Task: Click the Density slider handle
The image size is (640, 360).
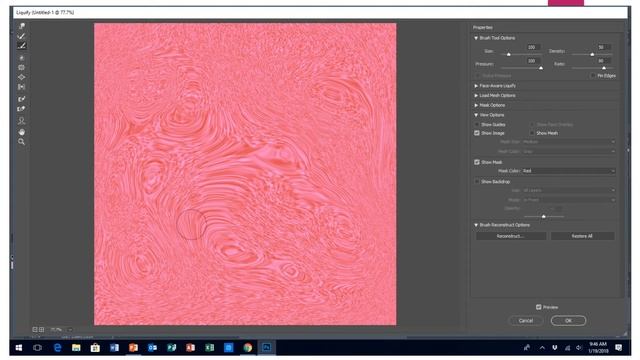Action: [592, 54]
